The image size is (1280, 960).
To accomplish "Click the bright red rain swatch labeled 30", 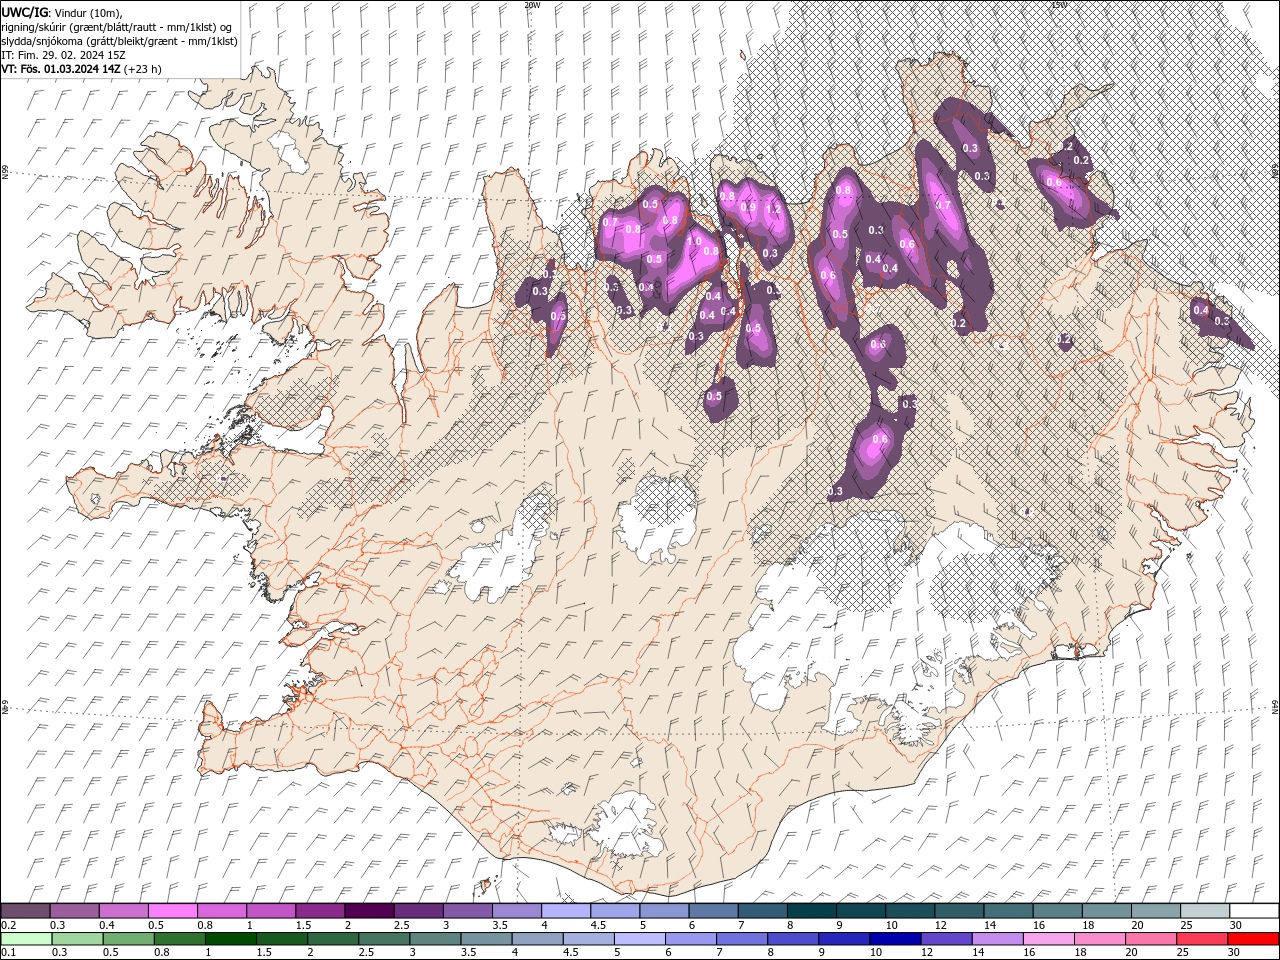I will click(1253, 939).
